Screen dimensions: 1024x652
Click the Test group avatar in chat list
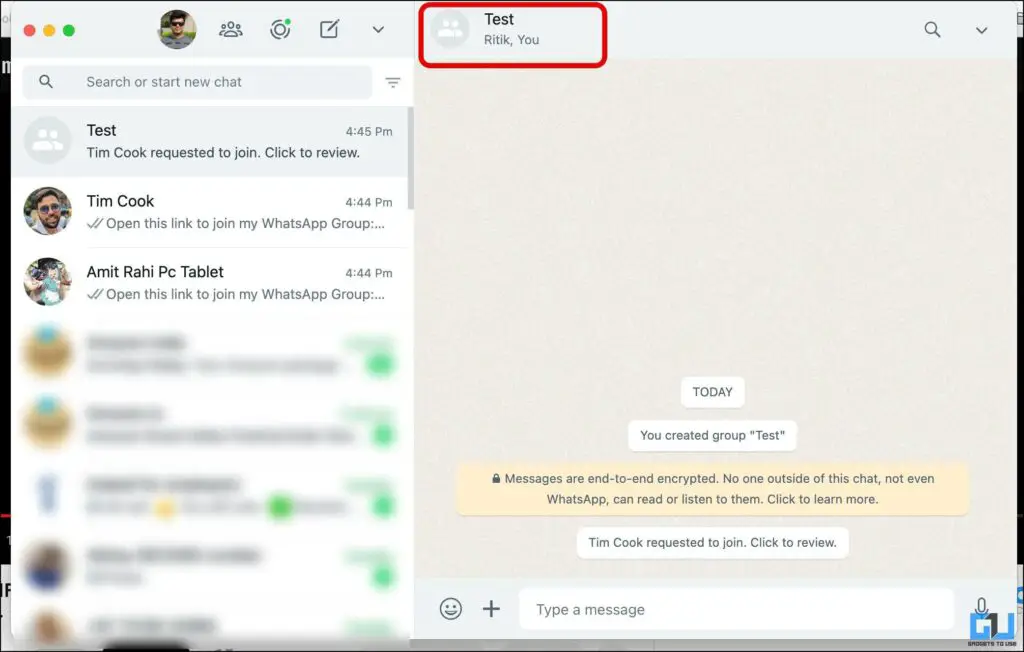click(48, 140)
